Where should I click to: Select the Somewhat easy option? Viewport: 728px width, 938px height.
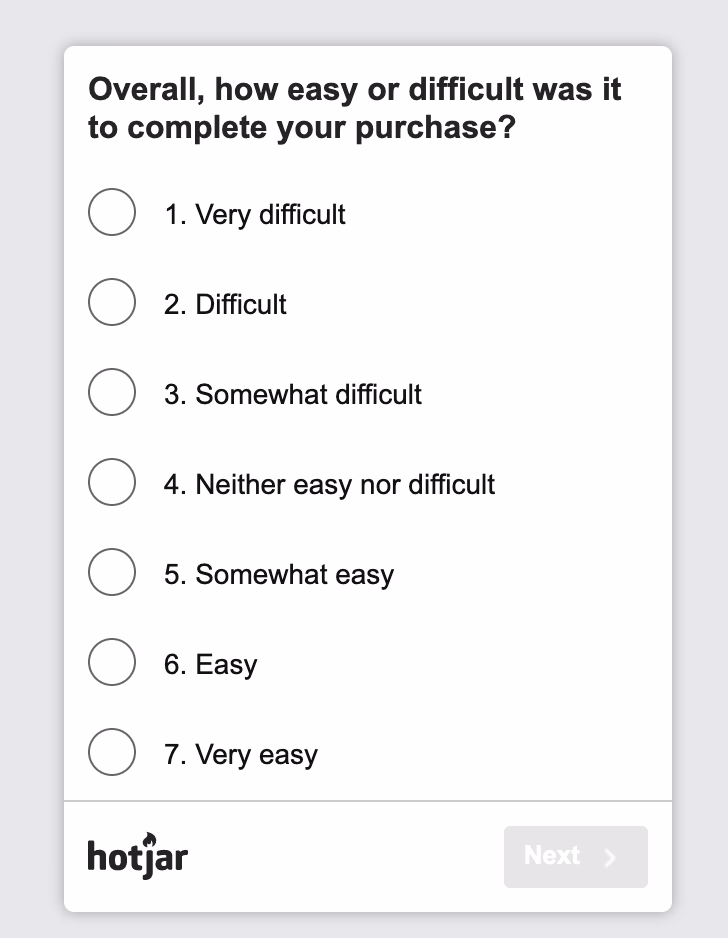111,572
